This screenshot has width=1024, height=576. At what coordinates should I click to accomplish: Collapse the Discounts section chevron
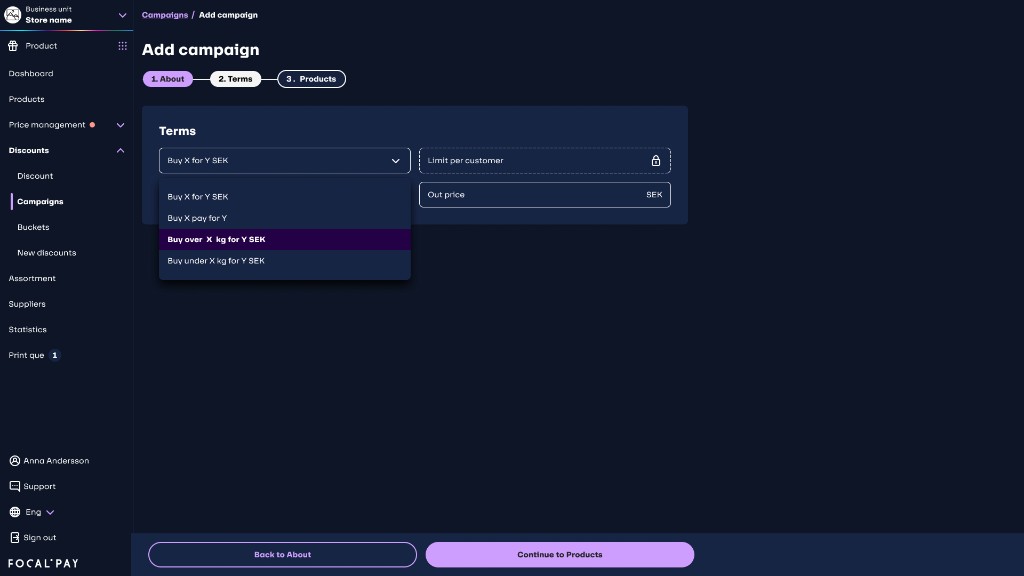click(120, 150)
